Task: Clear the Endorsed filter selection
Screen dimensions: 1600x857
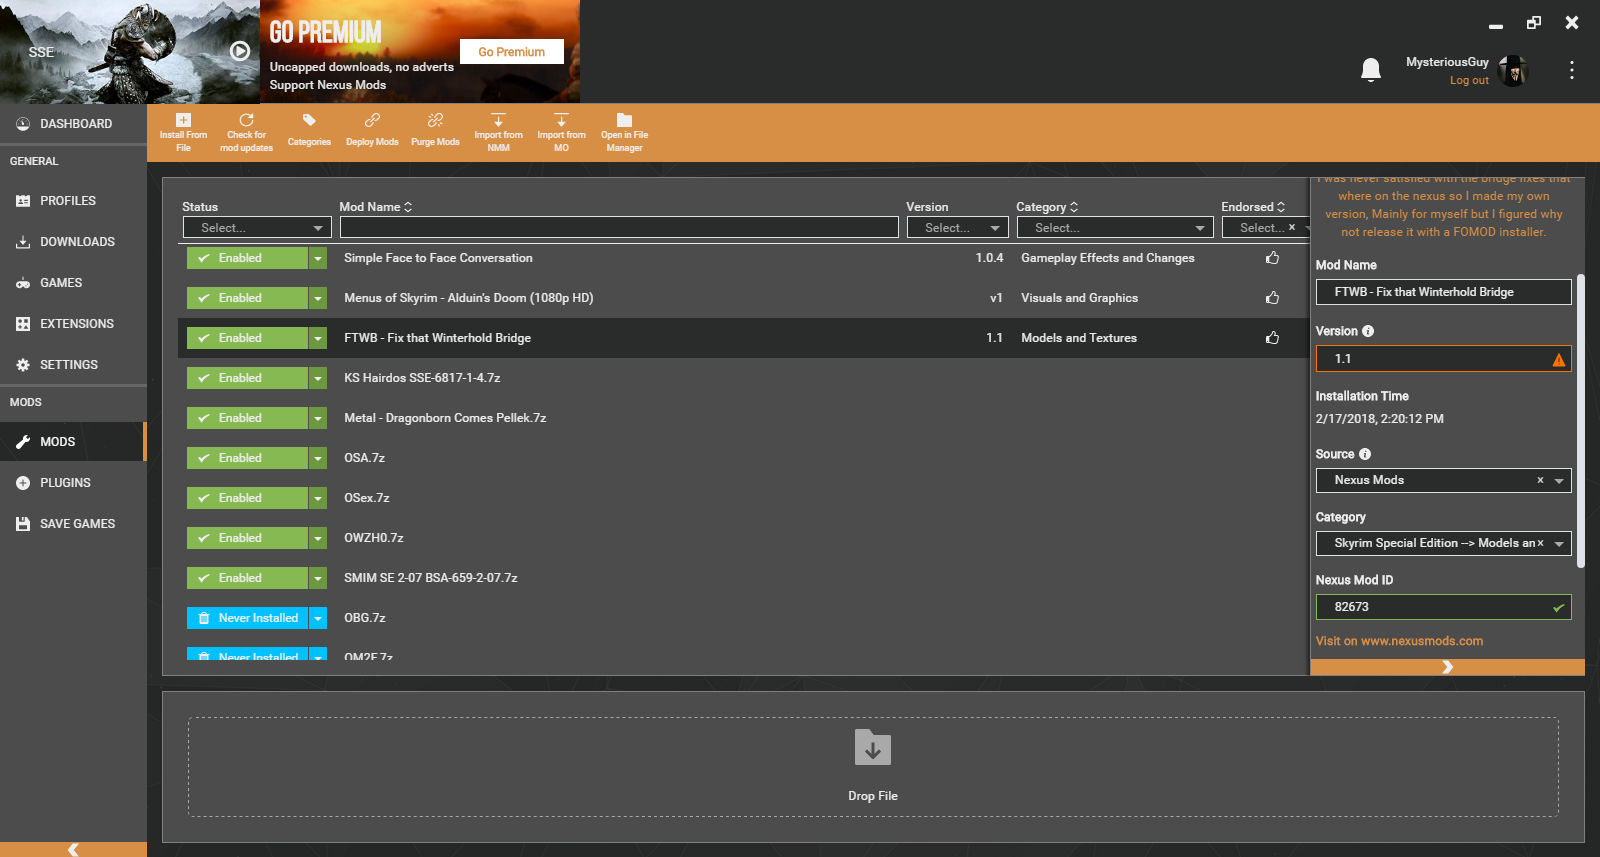Action: 1292,227
